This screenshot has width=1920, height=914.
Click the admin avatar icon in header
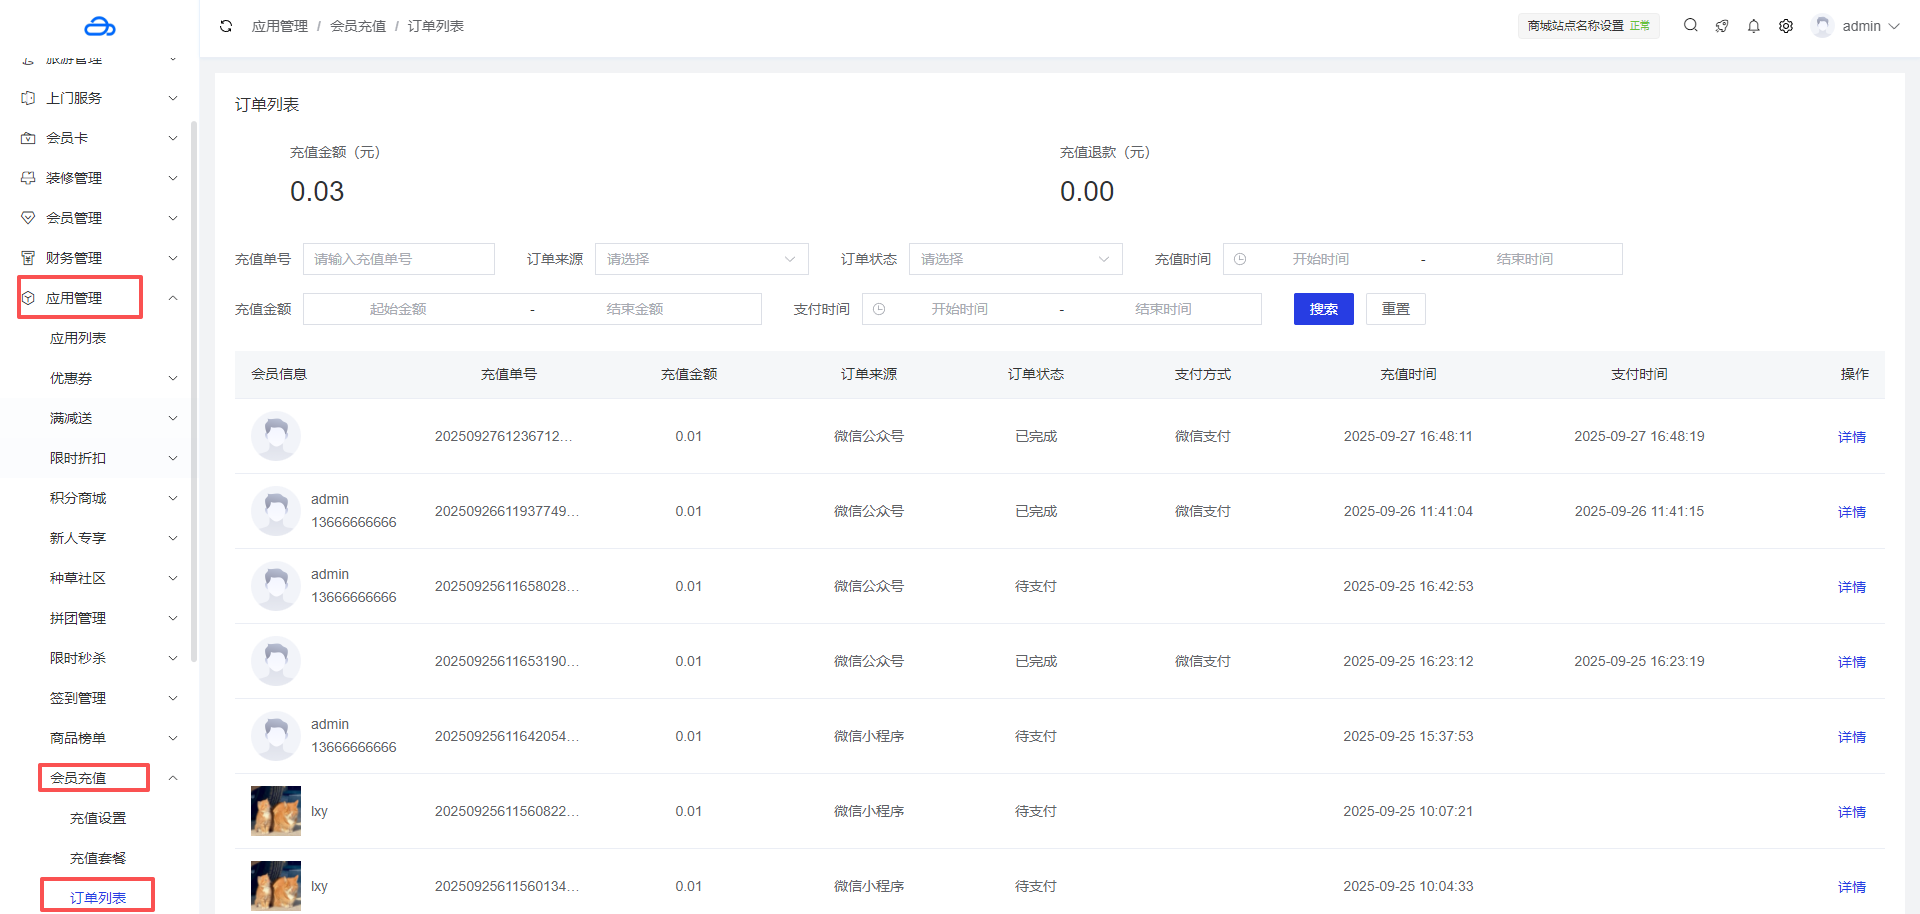pyautogui.click(x=1822, y=26)
